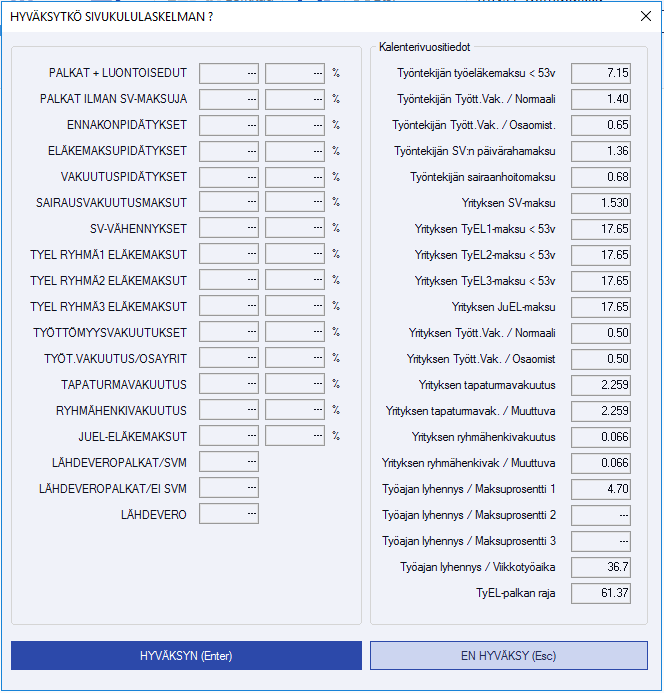The width and height of the screenshot is (664, 693).
Task: Close the HYVÄKSYTKÖ SIVUKULULASKELMAN dialog
Action: [x=645, y=17]
